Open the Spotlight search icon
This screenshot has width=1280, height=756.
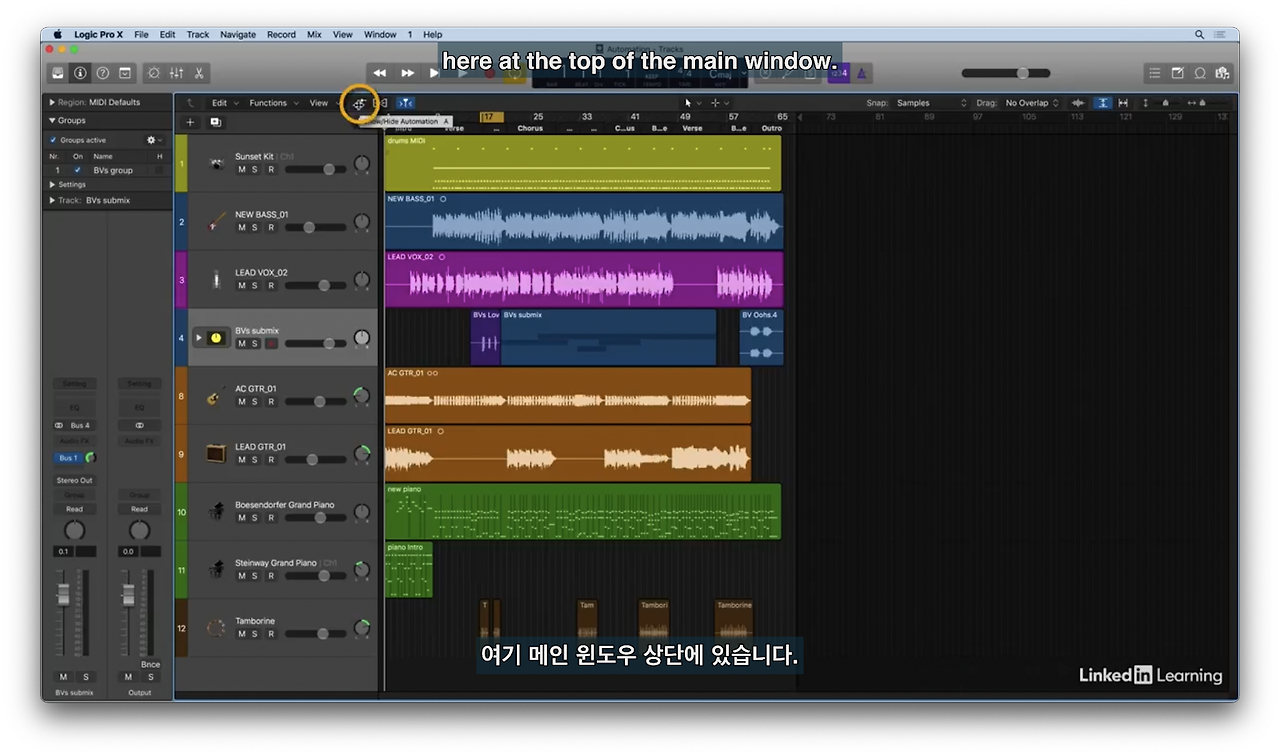[1199, 34]
